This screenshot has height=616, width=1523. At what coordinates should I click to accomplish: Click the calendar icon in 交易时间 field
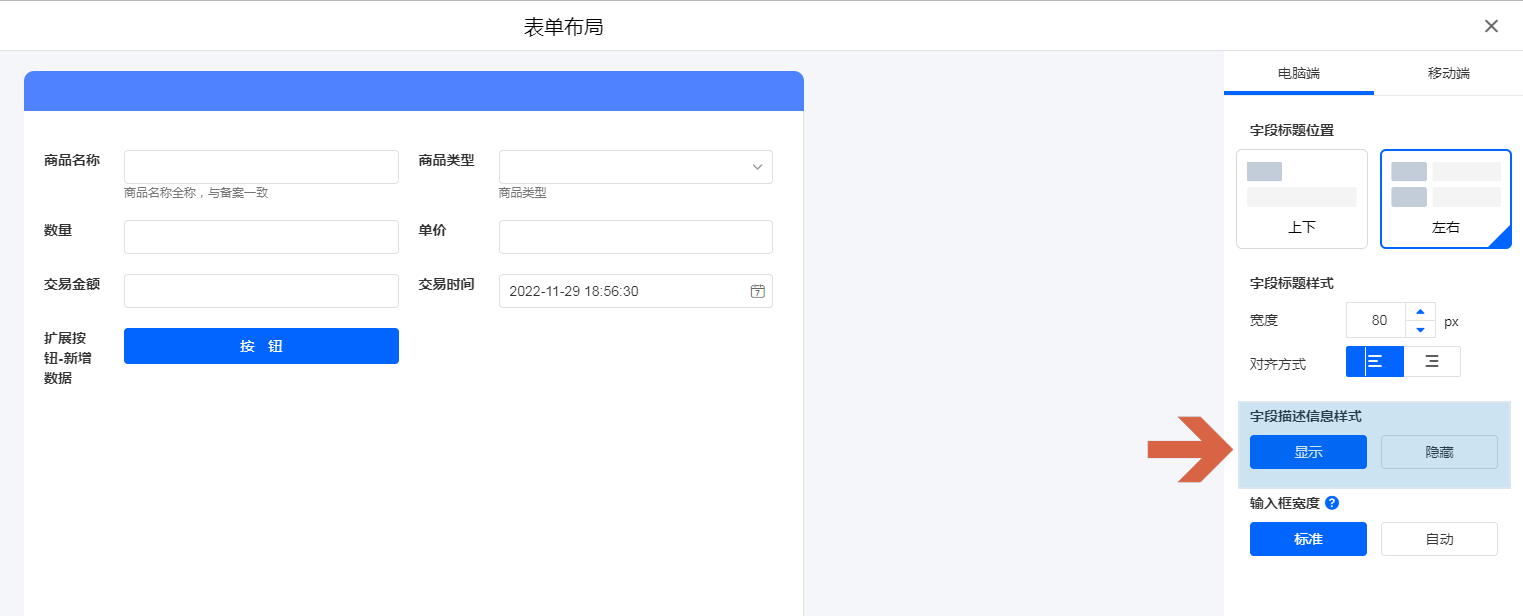click(757, 291)
